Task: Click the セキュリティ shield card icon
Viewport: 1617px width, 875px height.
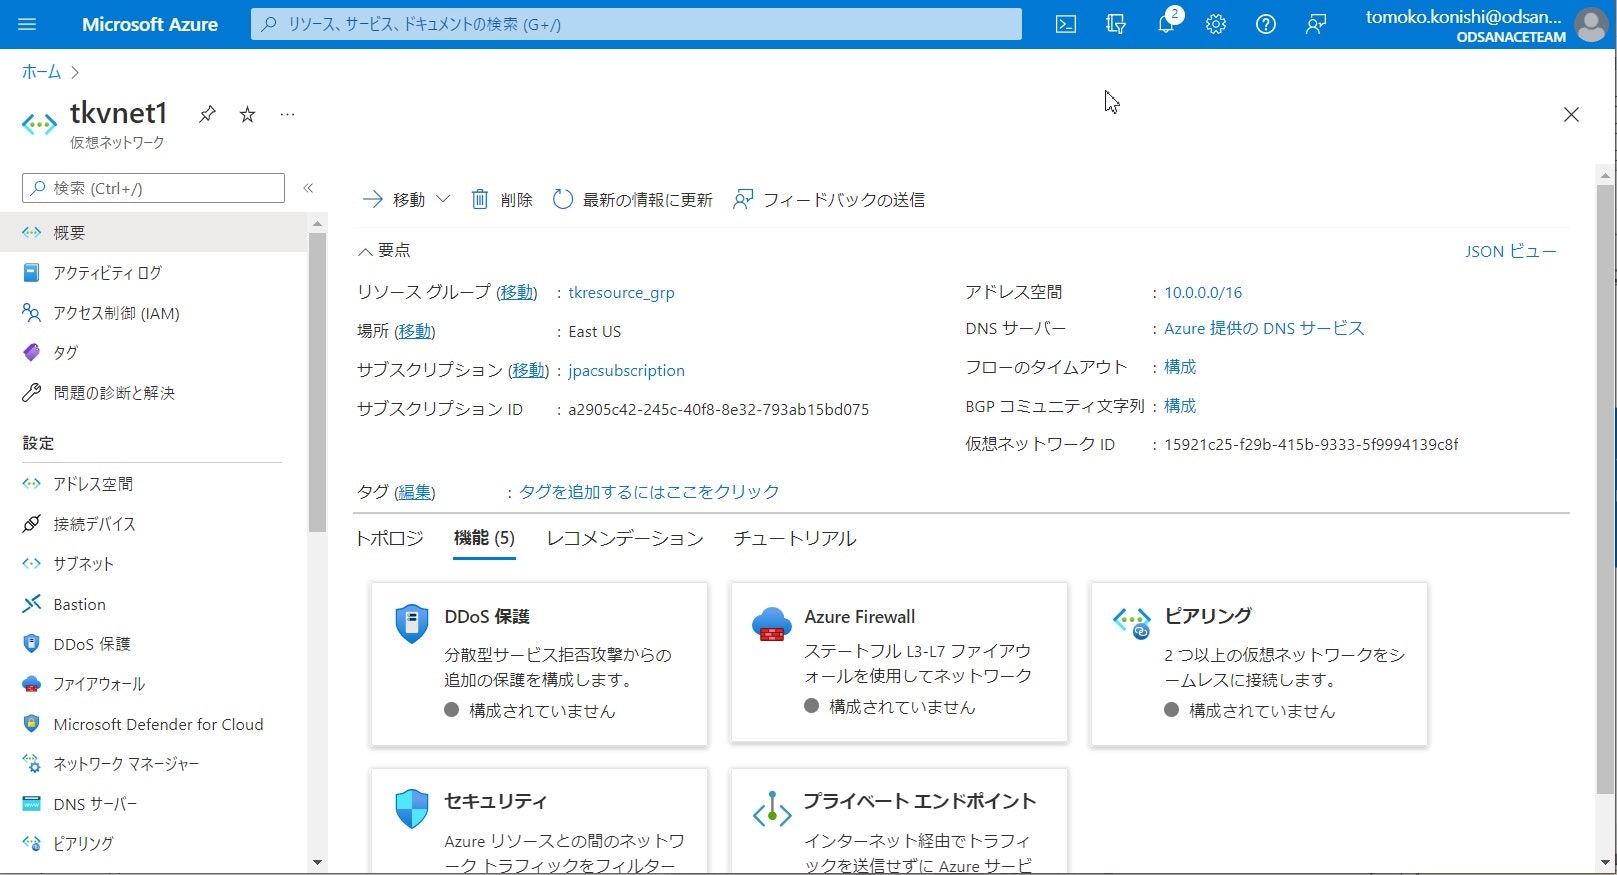Action: [x=412, y=808]
